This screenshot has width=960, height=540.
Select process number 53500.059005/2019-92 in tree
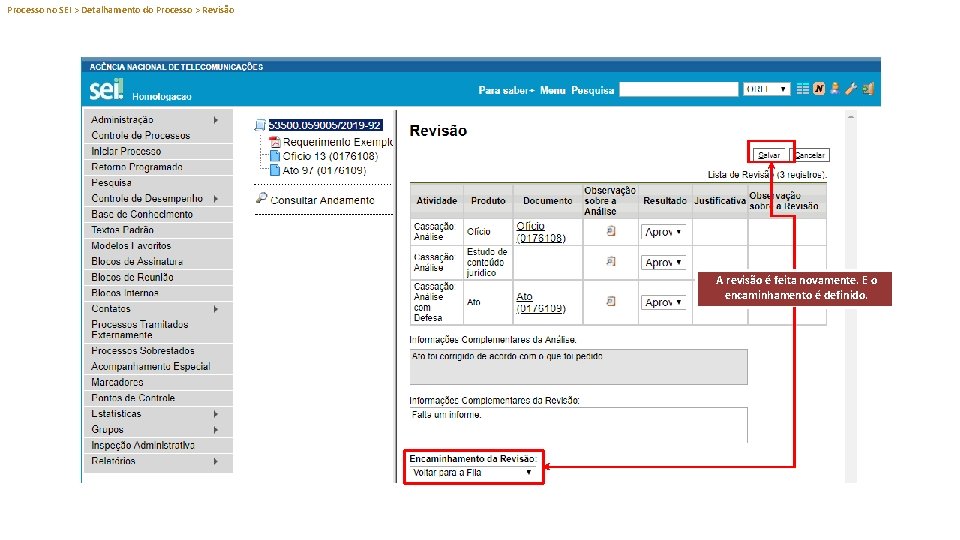[325, 126]
